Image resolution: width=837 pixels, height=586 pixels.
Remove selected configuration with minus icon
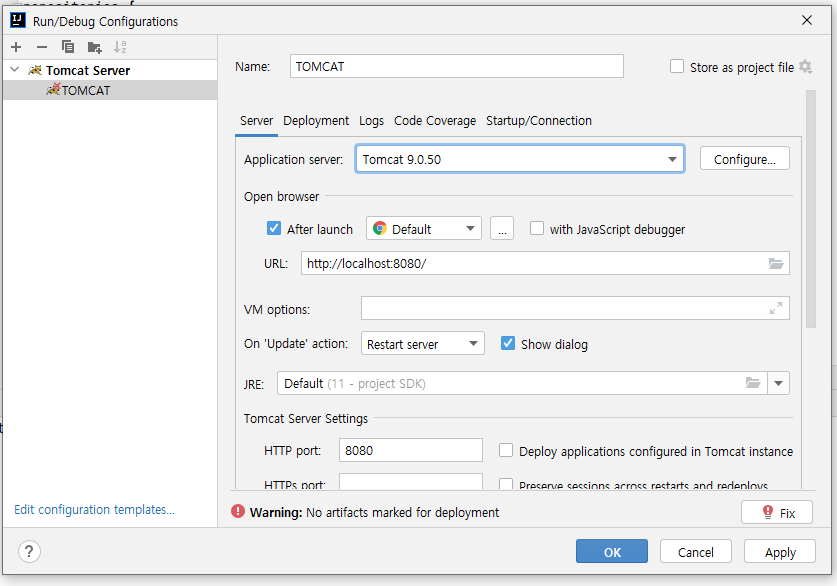pyautogui.click(x=42, y=47)
